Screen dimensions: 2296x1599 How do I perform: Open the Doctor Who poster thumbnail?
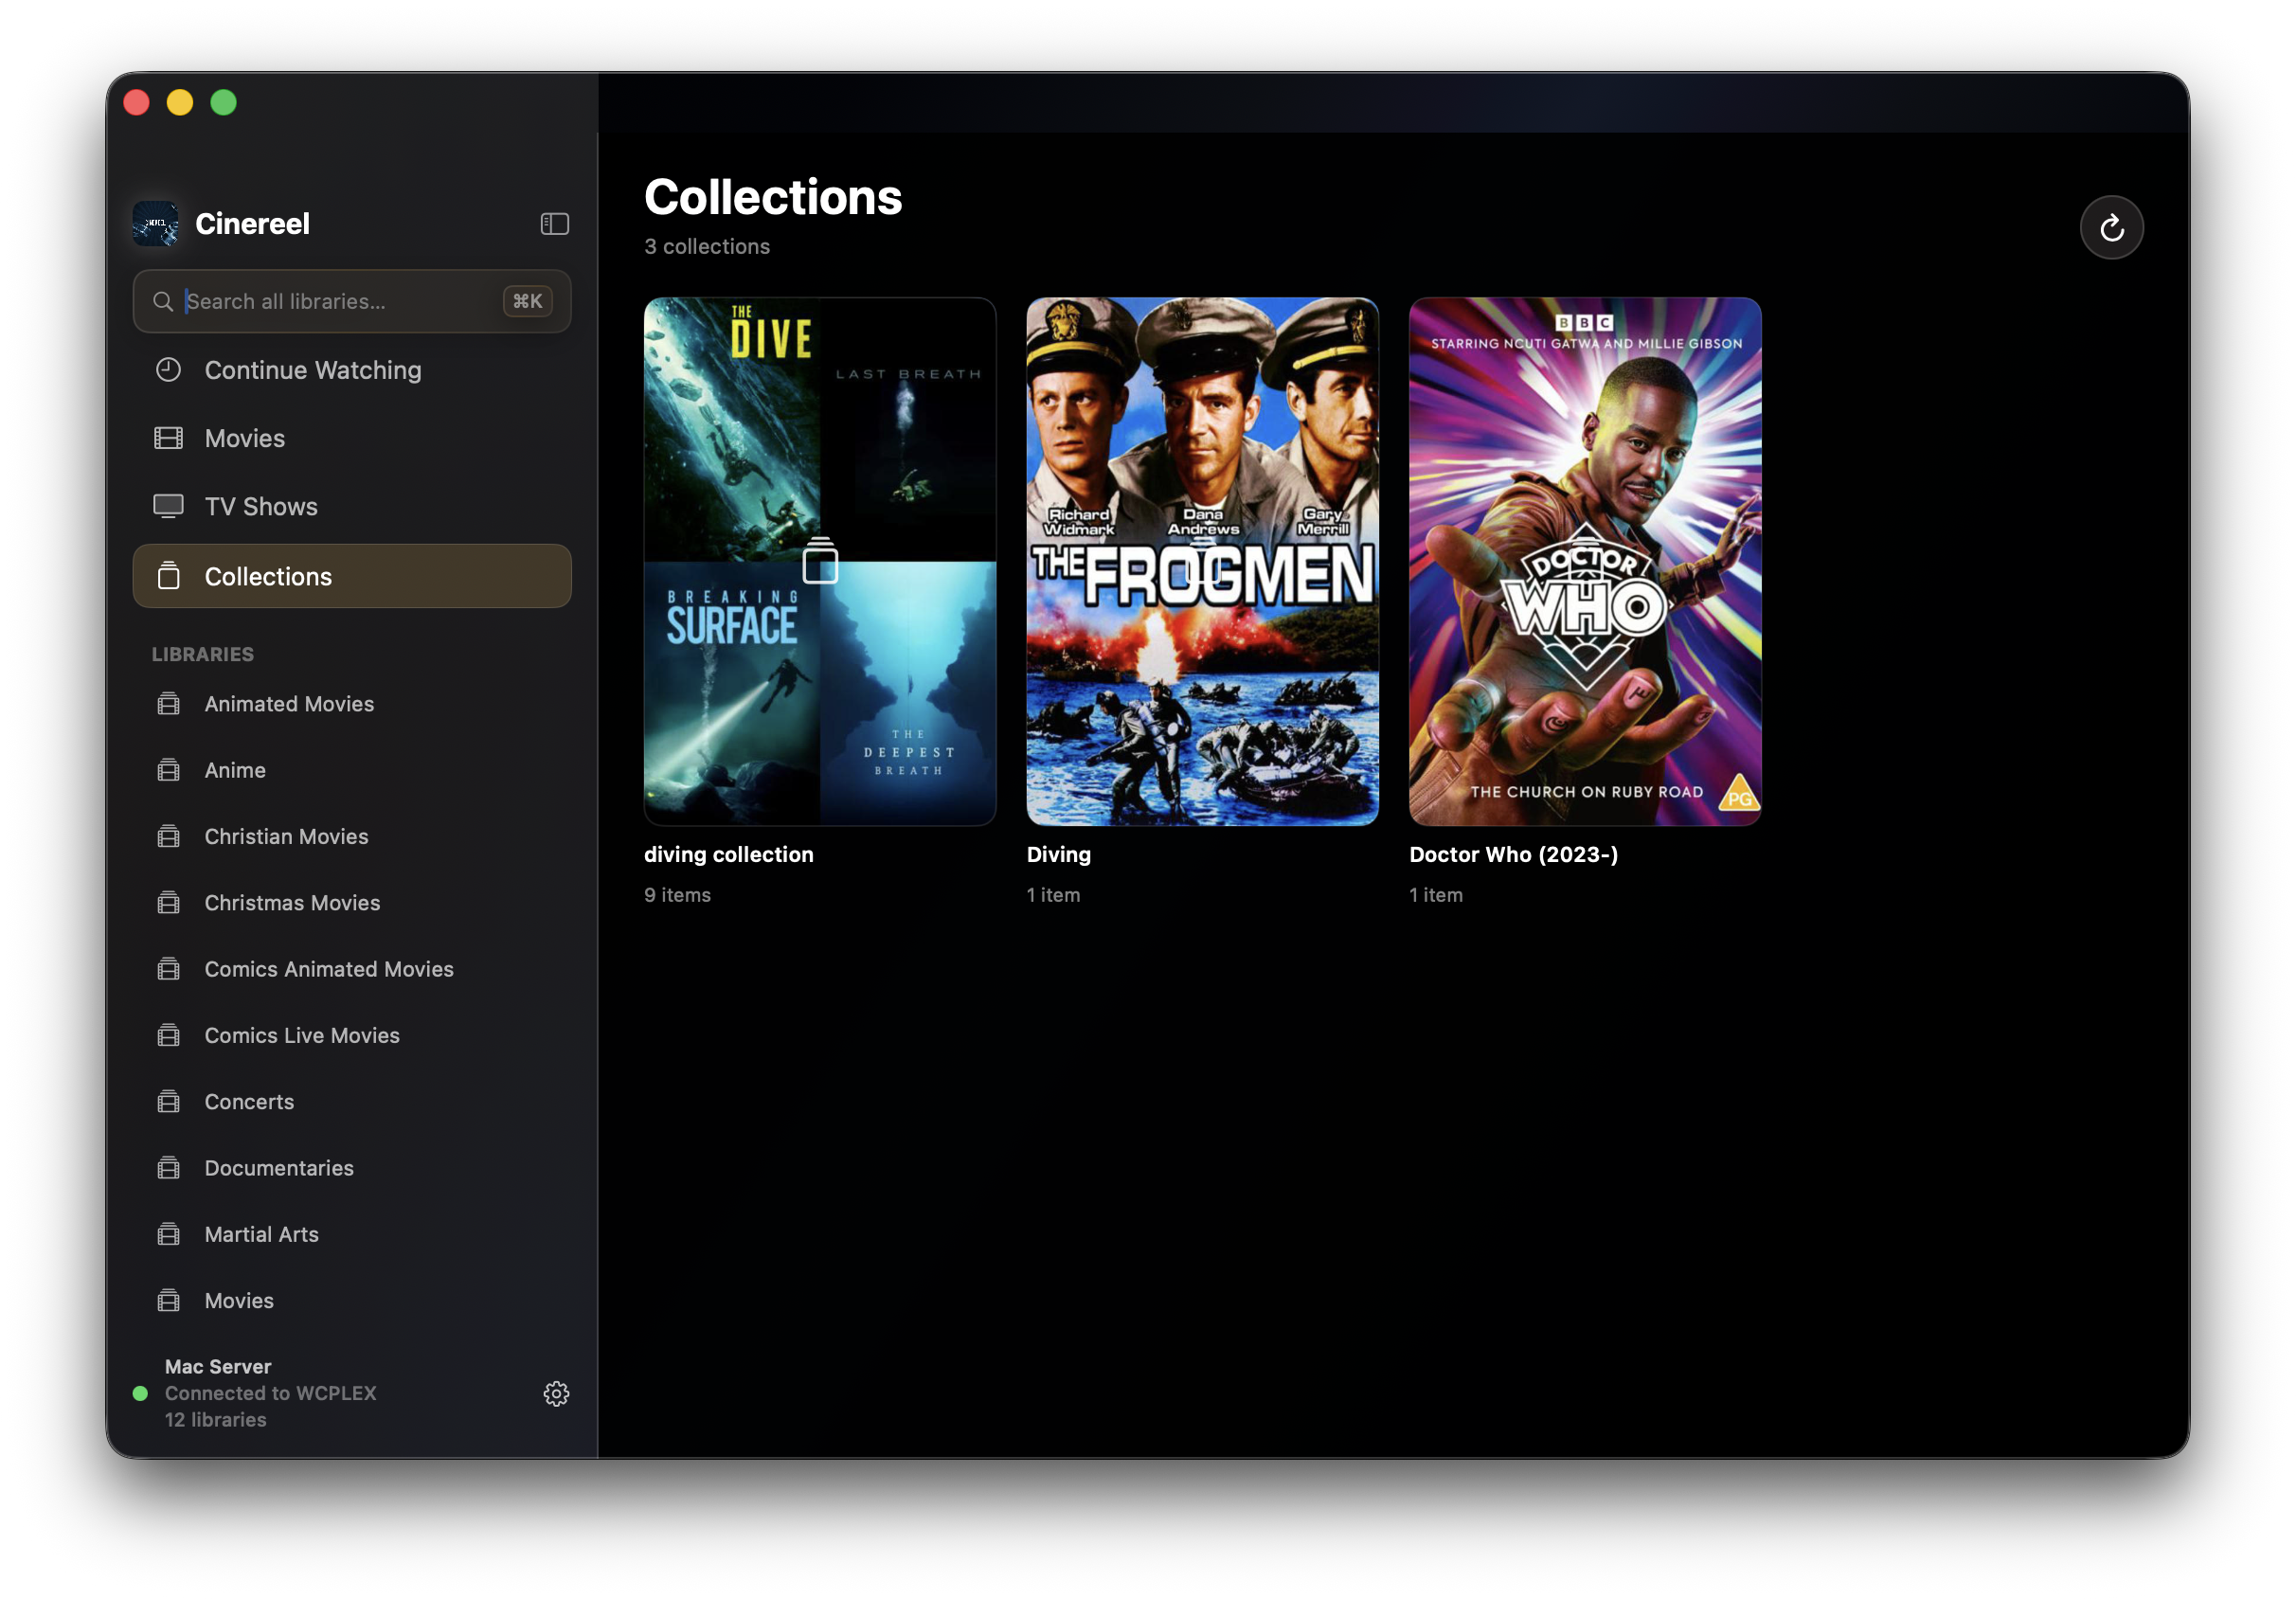pos(1585,561)
